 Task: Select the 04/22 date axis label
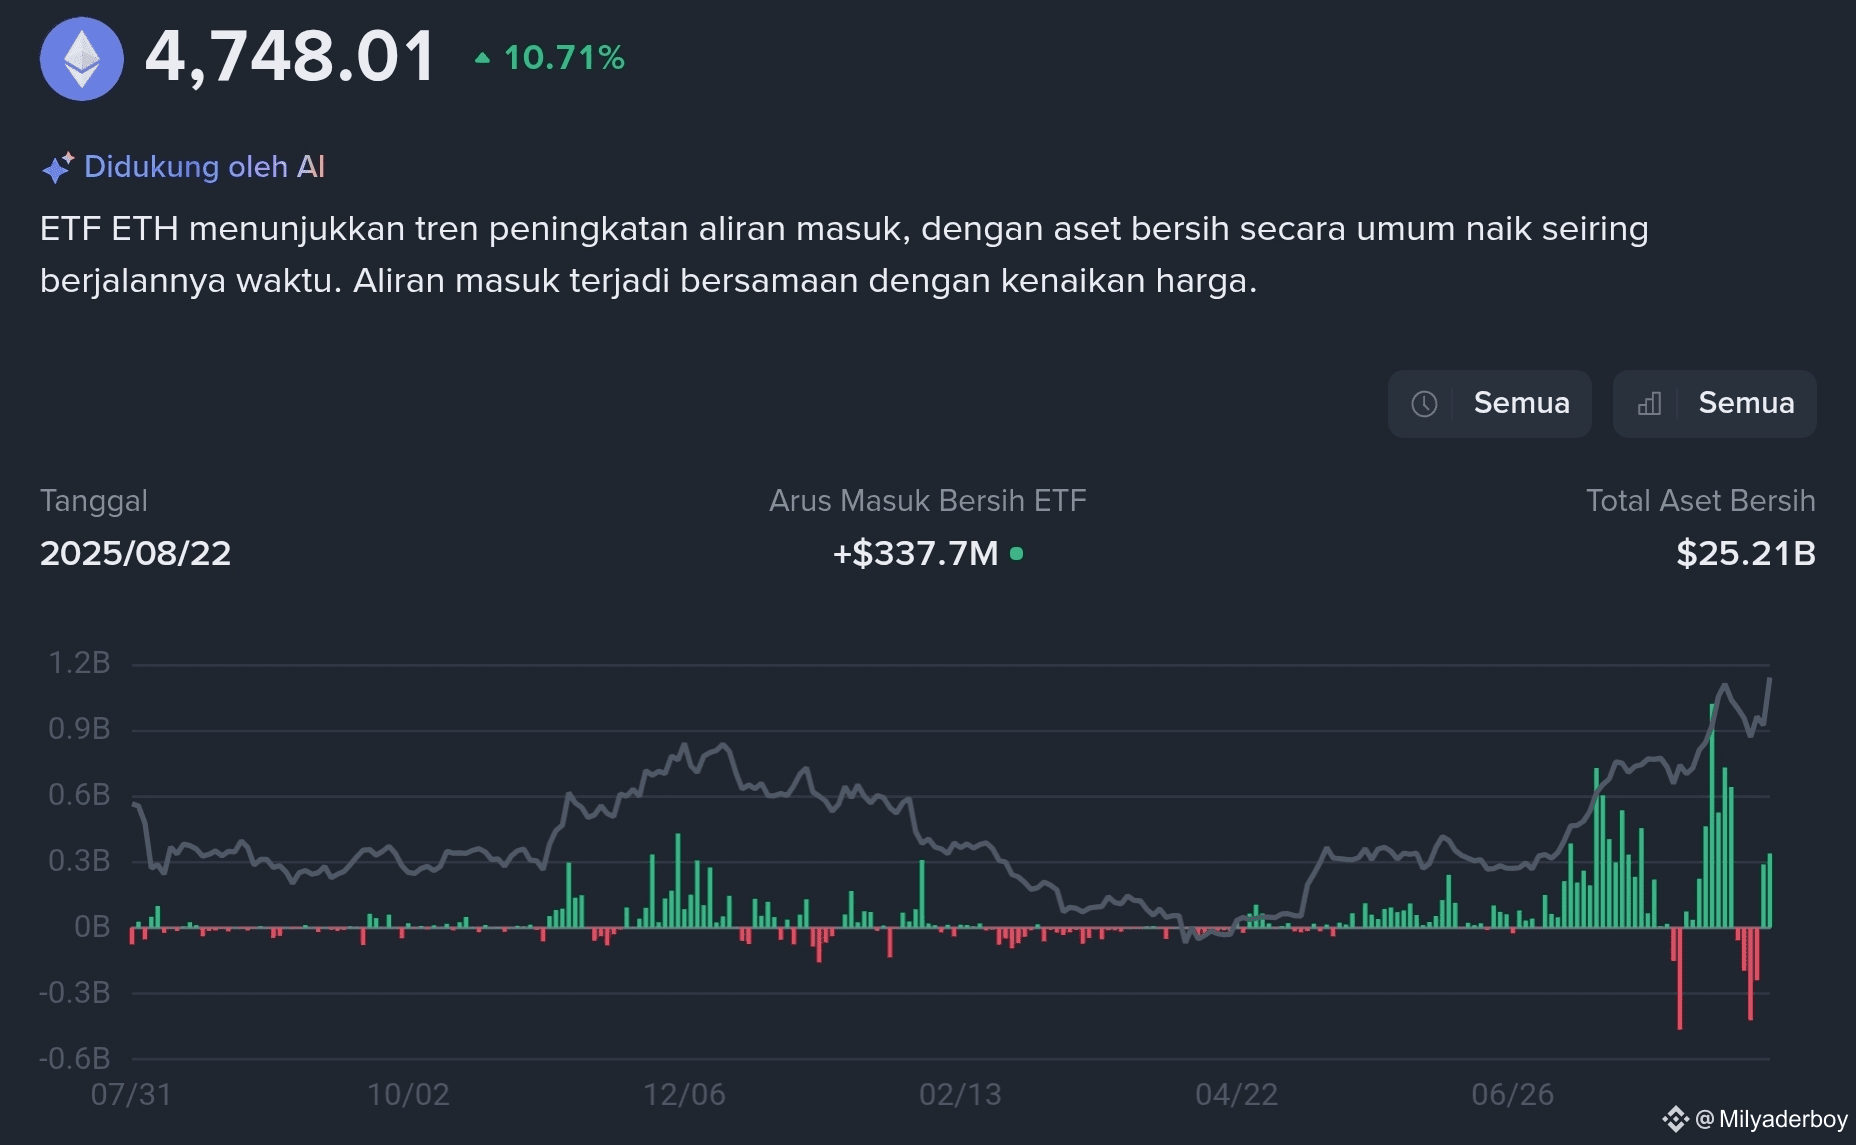pos(1236,1094)
